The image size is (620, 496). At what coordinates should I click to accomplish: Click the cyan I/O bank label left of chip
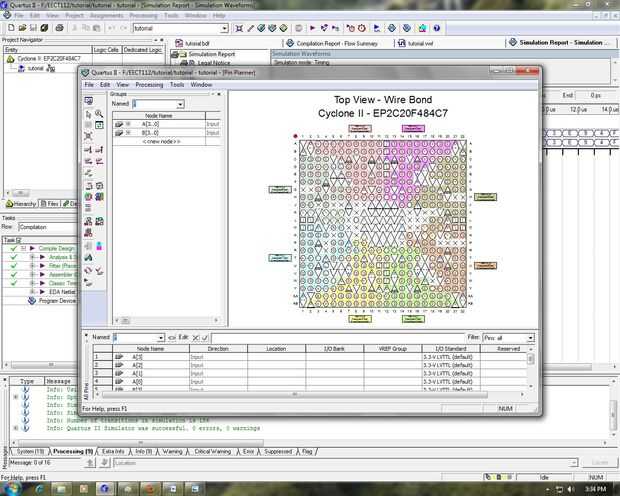(280, 258)
